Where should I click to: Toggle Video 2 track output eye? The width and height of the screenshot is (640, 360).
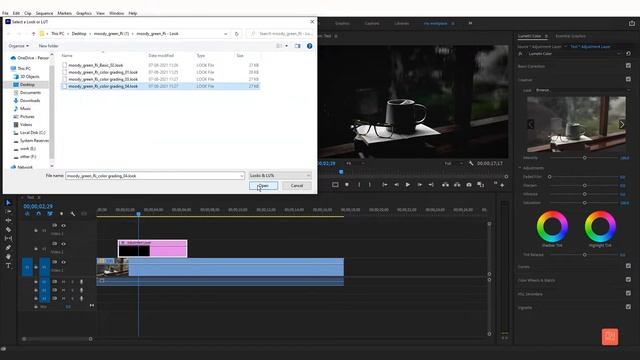pos(63,244)
